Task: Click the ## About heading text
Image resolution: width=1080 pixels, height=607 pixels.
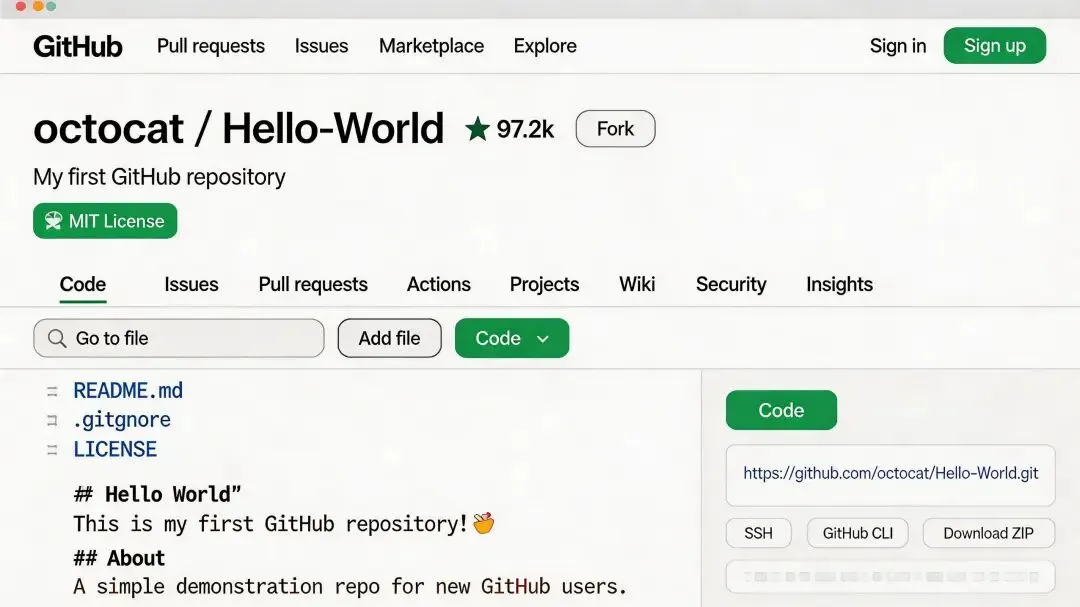Action: click(x=119, y=558)
